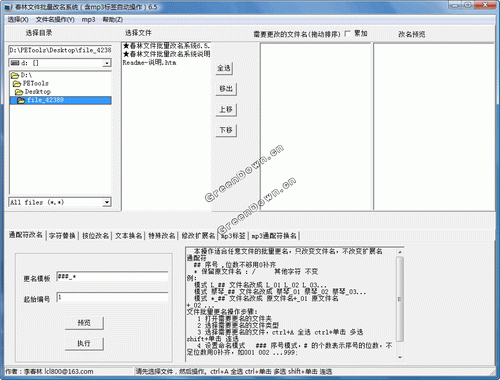
Task: Open the mp3 menu
Action: (x=88, y=20)
